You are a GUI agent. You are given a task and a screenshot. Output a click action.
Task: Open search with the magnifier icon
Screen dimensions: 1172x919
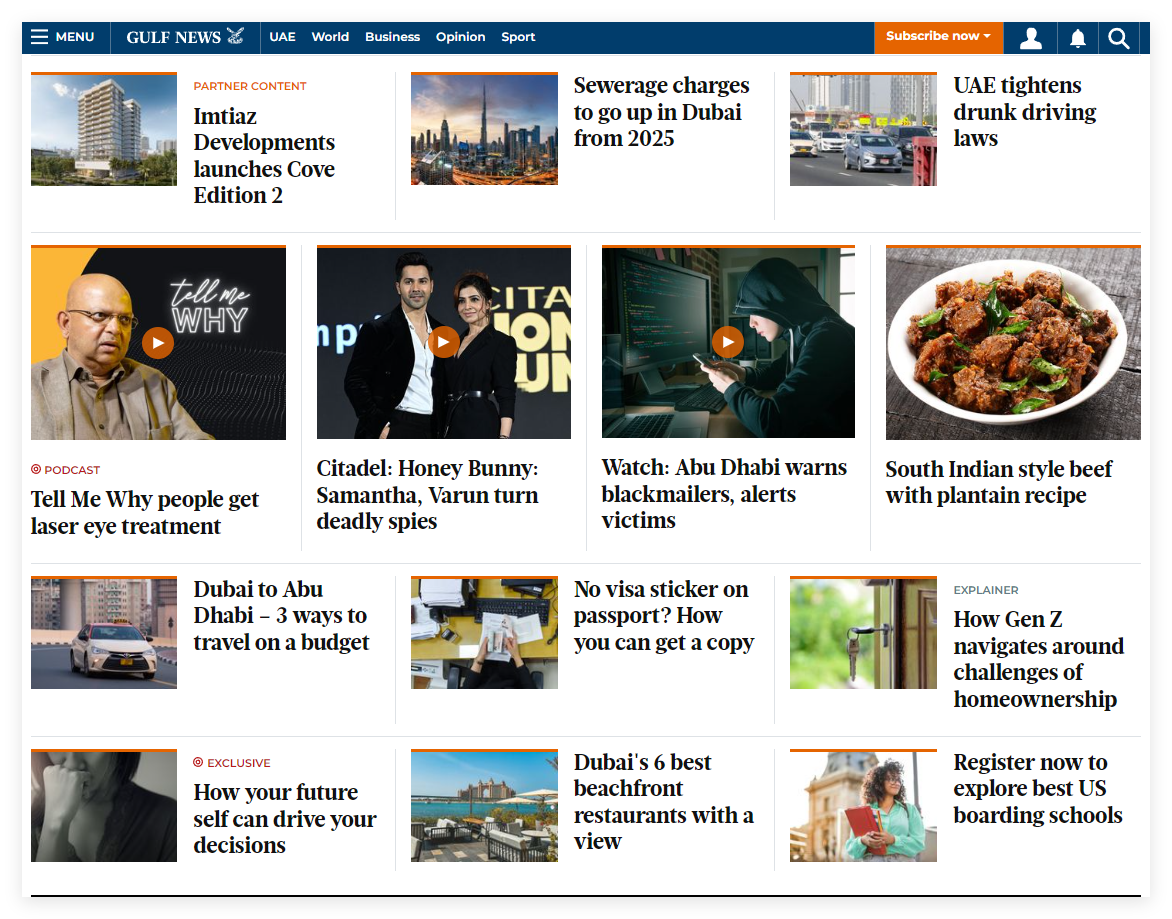[x=1119, y=38]
